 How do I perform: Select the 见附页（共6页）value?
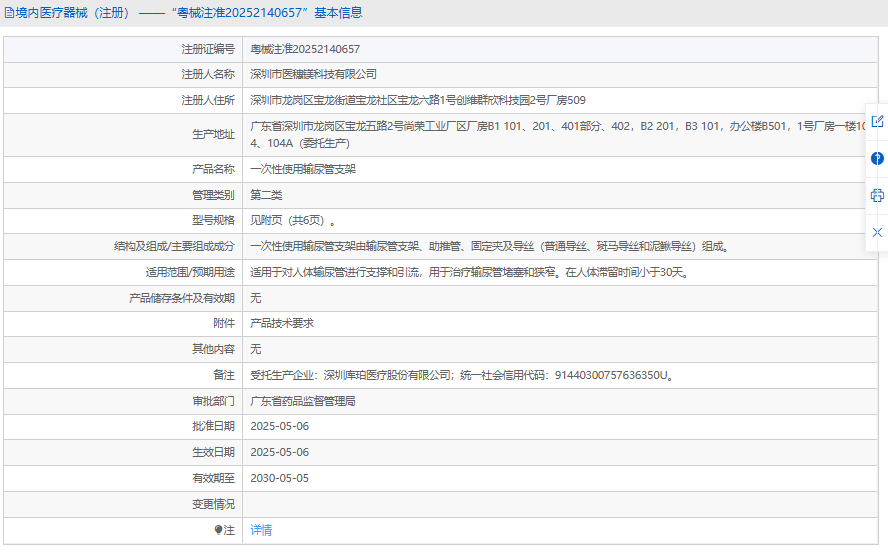click(x=293, y=220)
